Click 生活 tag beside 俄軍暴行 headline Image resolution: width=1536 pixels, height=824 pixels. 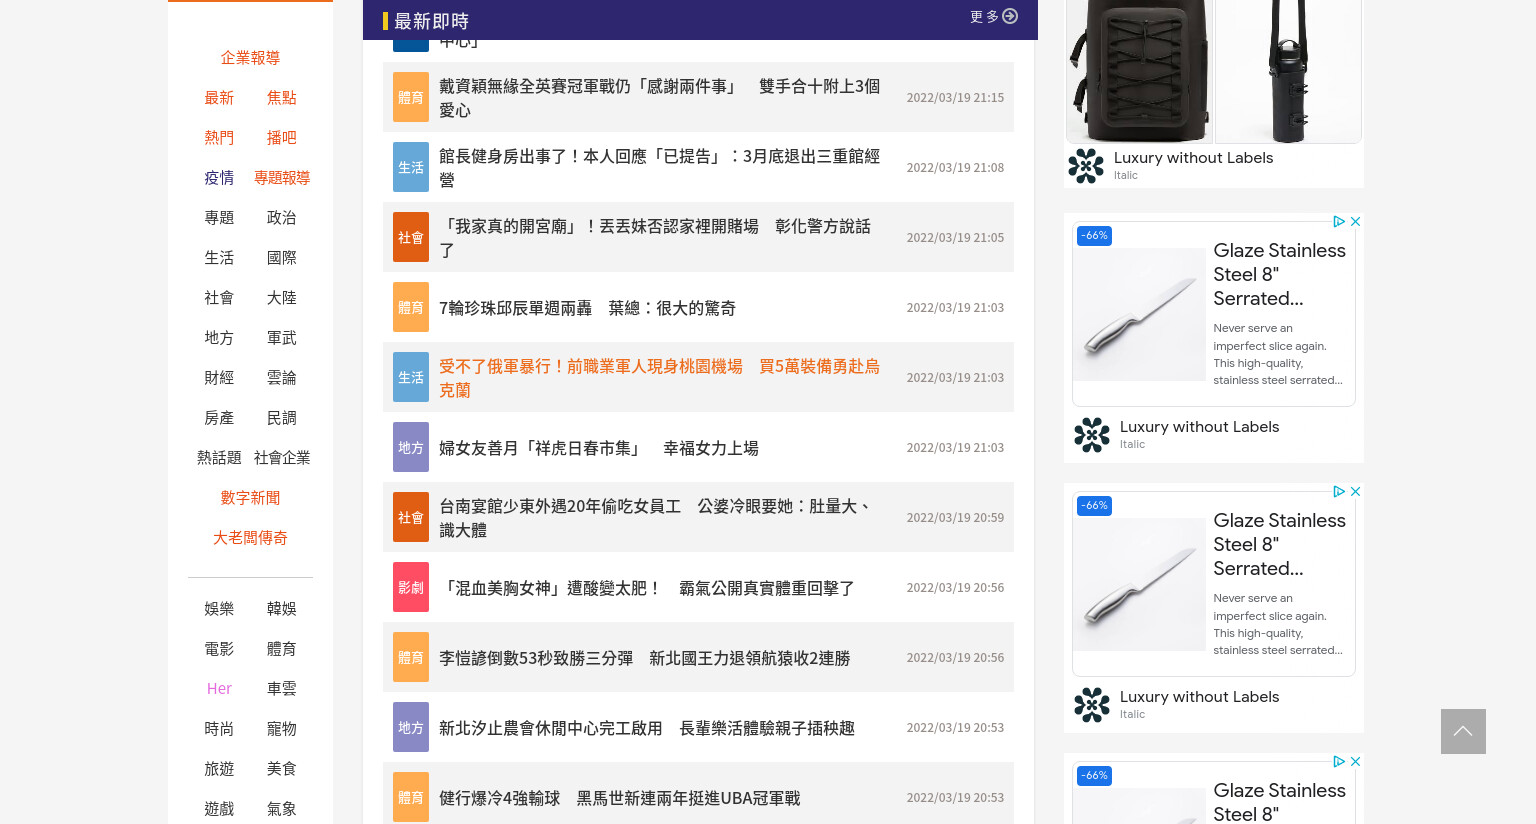(411, 377)
